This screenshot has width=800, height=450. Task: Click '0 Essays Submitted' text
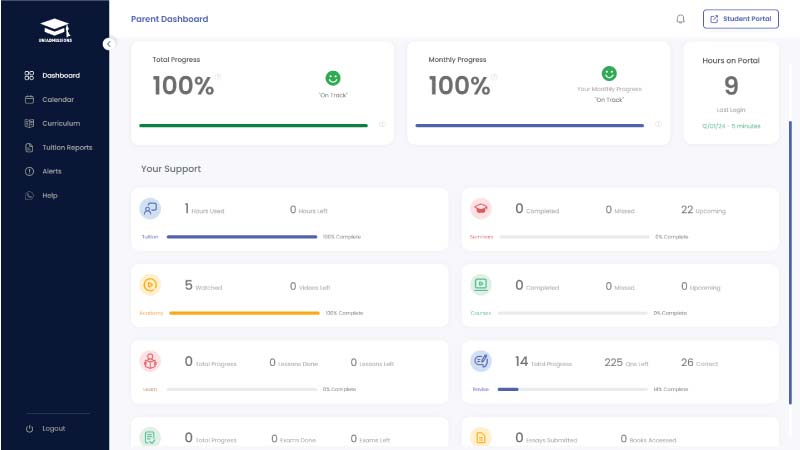click(x=546, y=438)
